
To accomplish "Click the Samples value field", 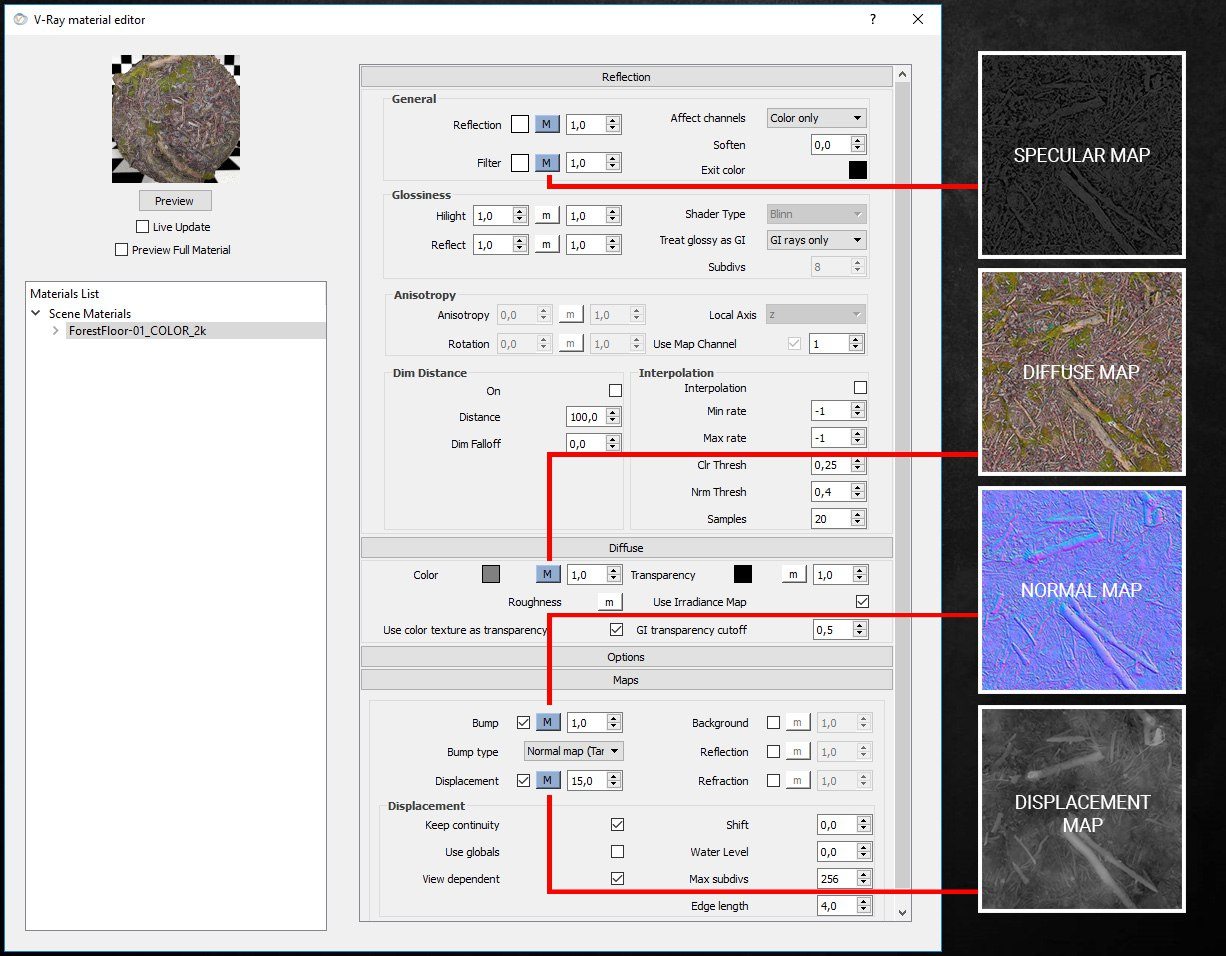I will coord(830,519).
